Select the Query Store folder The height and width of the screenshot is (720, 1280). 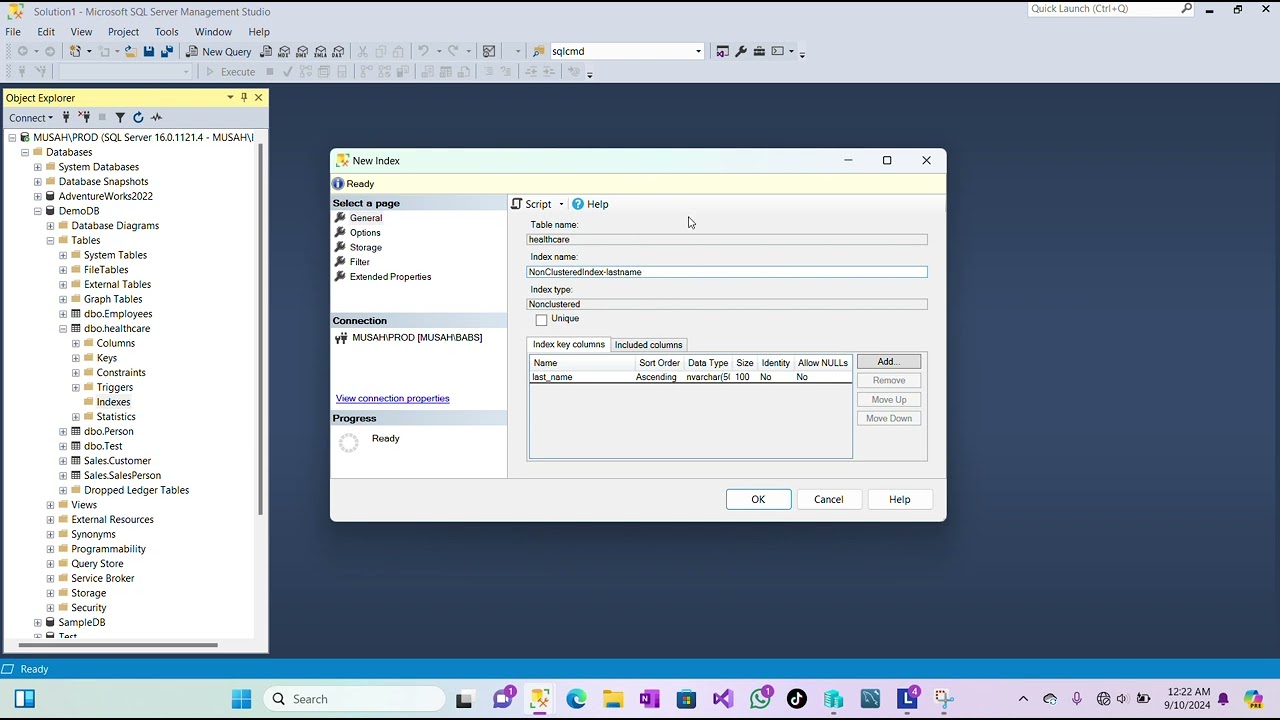click(x=97, y=564)
